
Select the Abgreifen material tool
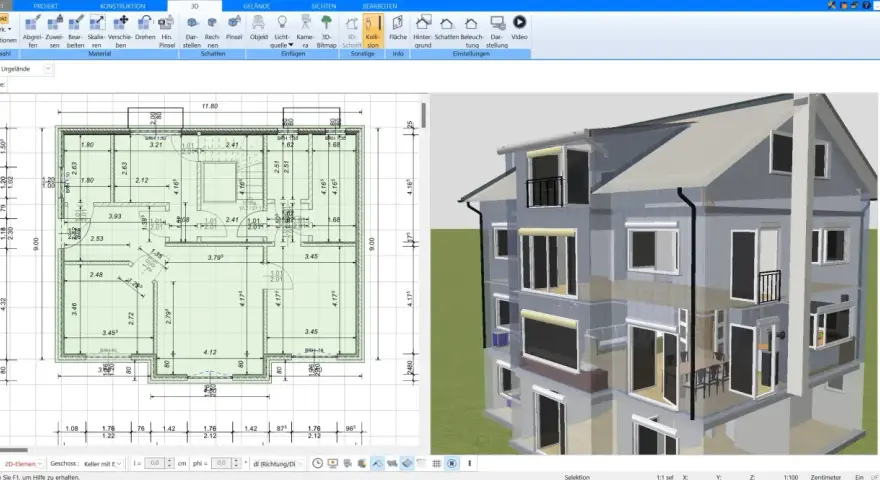click(33, 31)
